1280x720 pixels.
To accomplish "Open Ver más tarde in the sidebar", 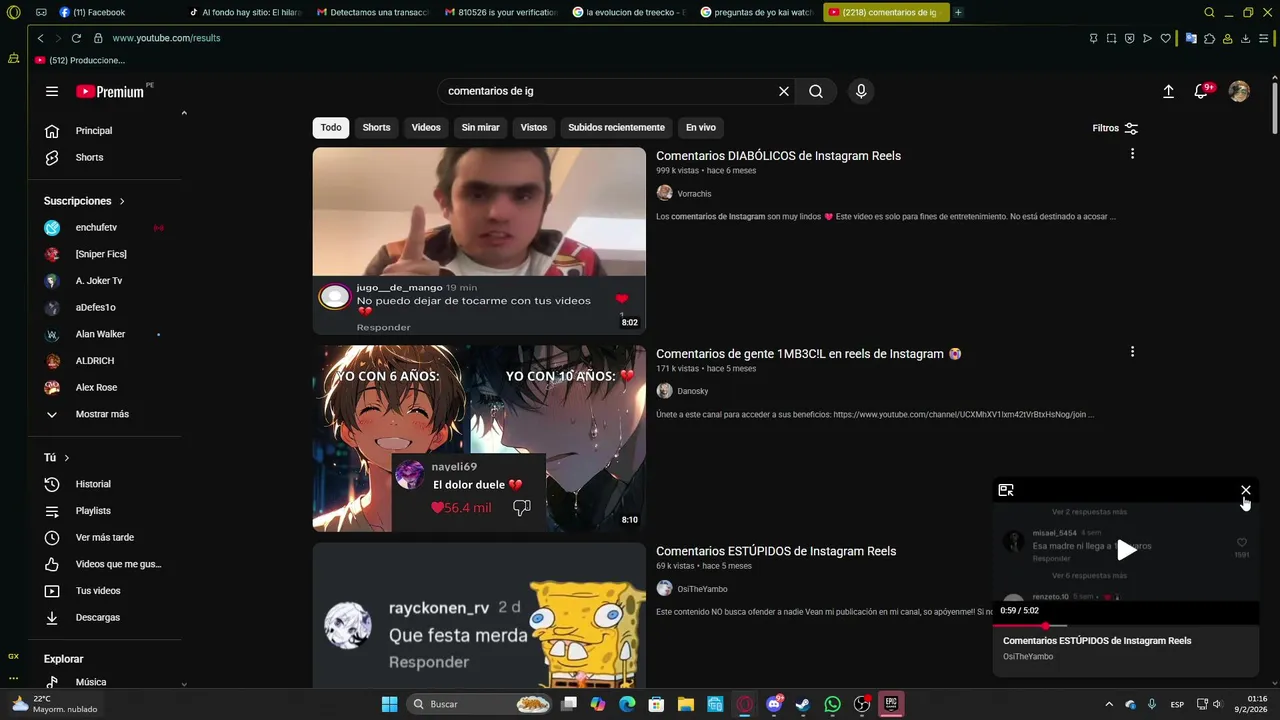I will (106, 538).
